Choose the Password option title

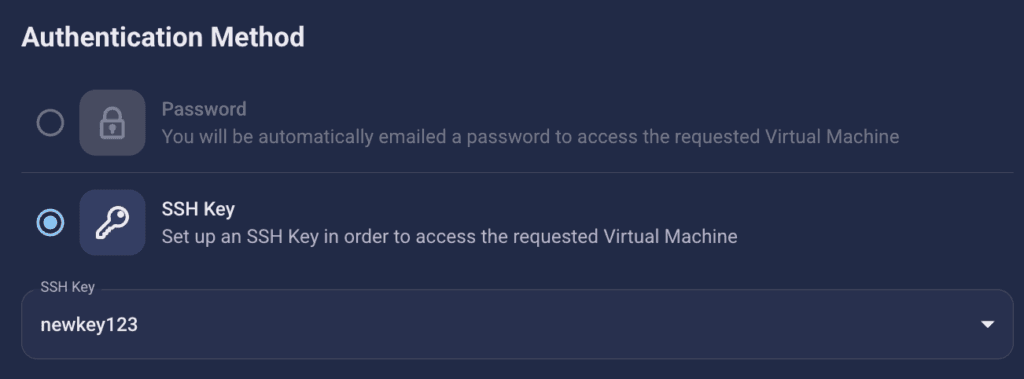point(204,108)
